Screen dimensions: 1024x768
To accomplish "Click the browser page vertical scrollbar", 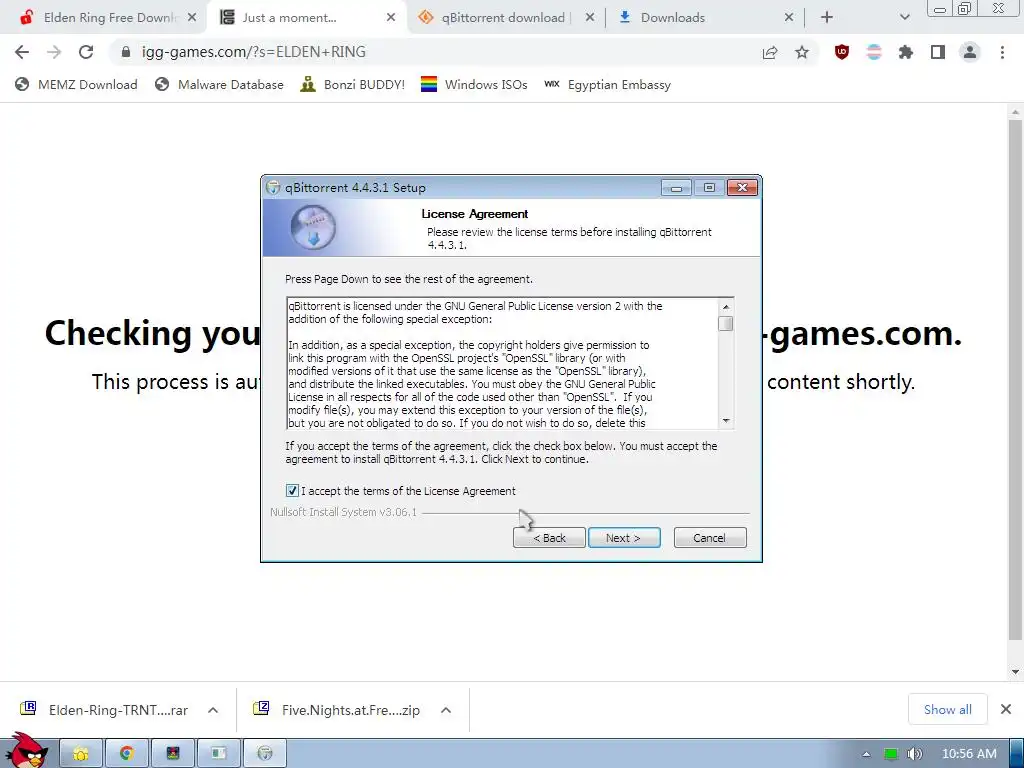I will [1015, 379].
